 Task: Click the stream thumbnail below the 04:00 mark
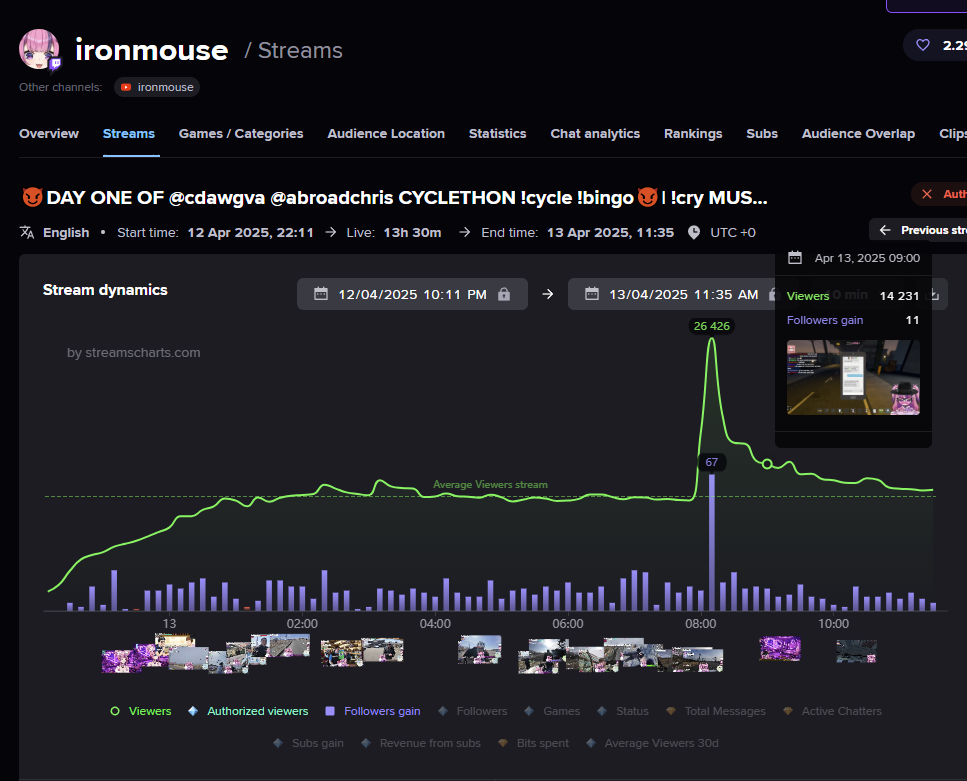click(x=480, y=650)
